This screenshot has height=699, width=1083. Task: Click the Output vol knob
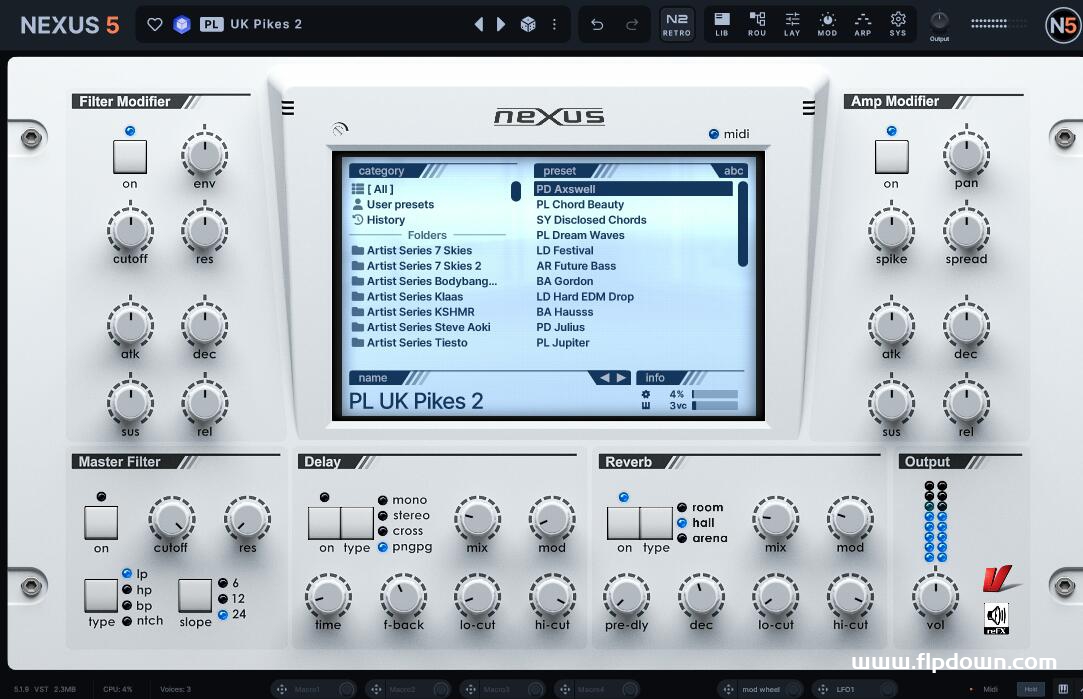tap(935, 597)
